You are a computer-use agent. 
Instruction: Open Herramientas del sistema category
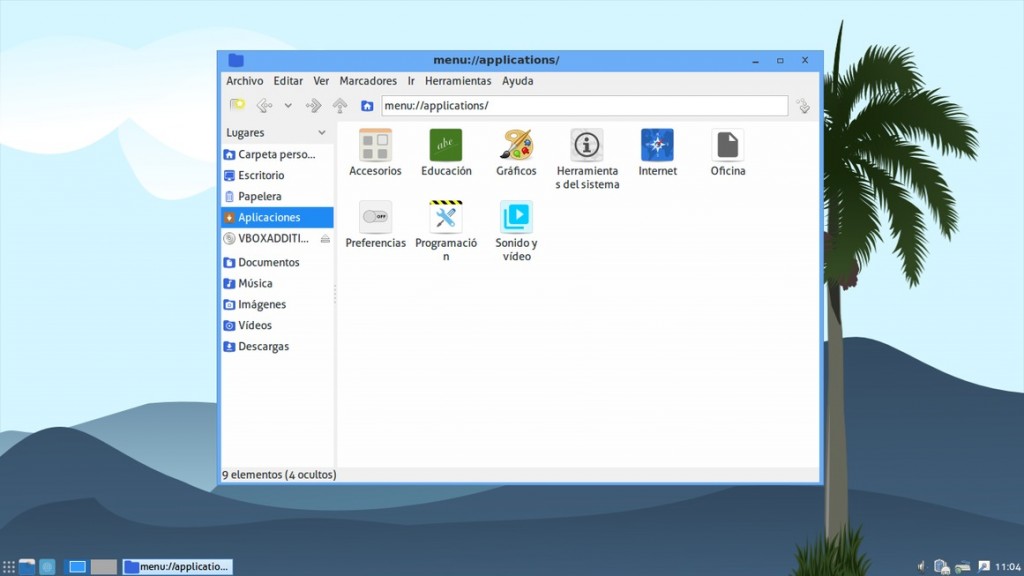(587, 146)
